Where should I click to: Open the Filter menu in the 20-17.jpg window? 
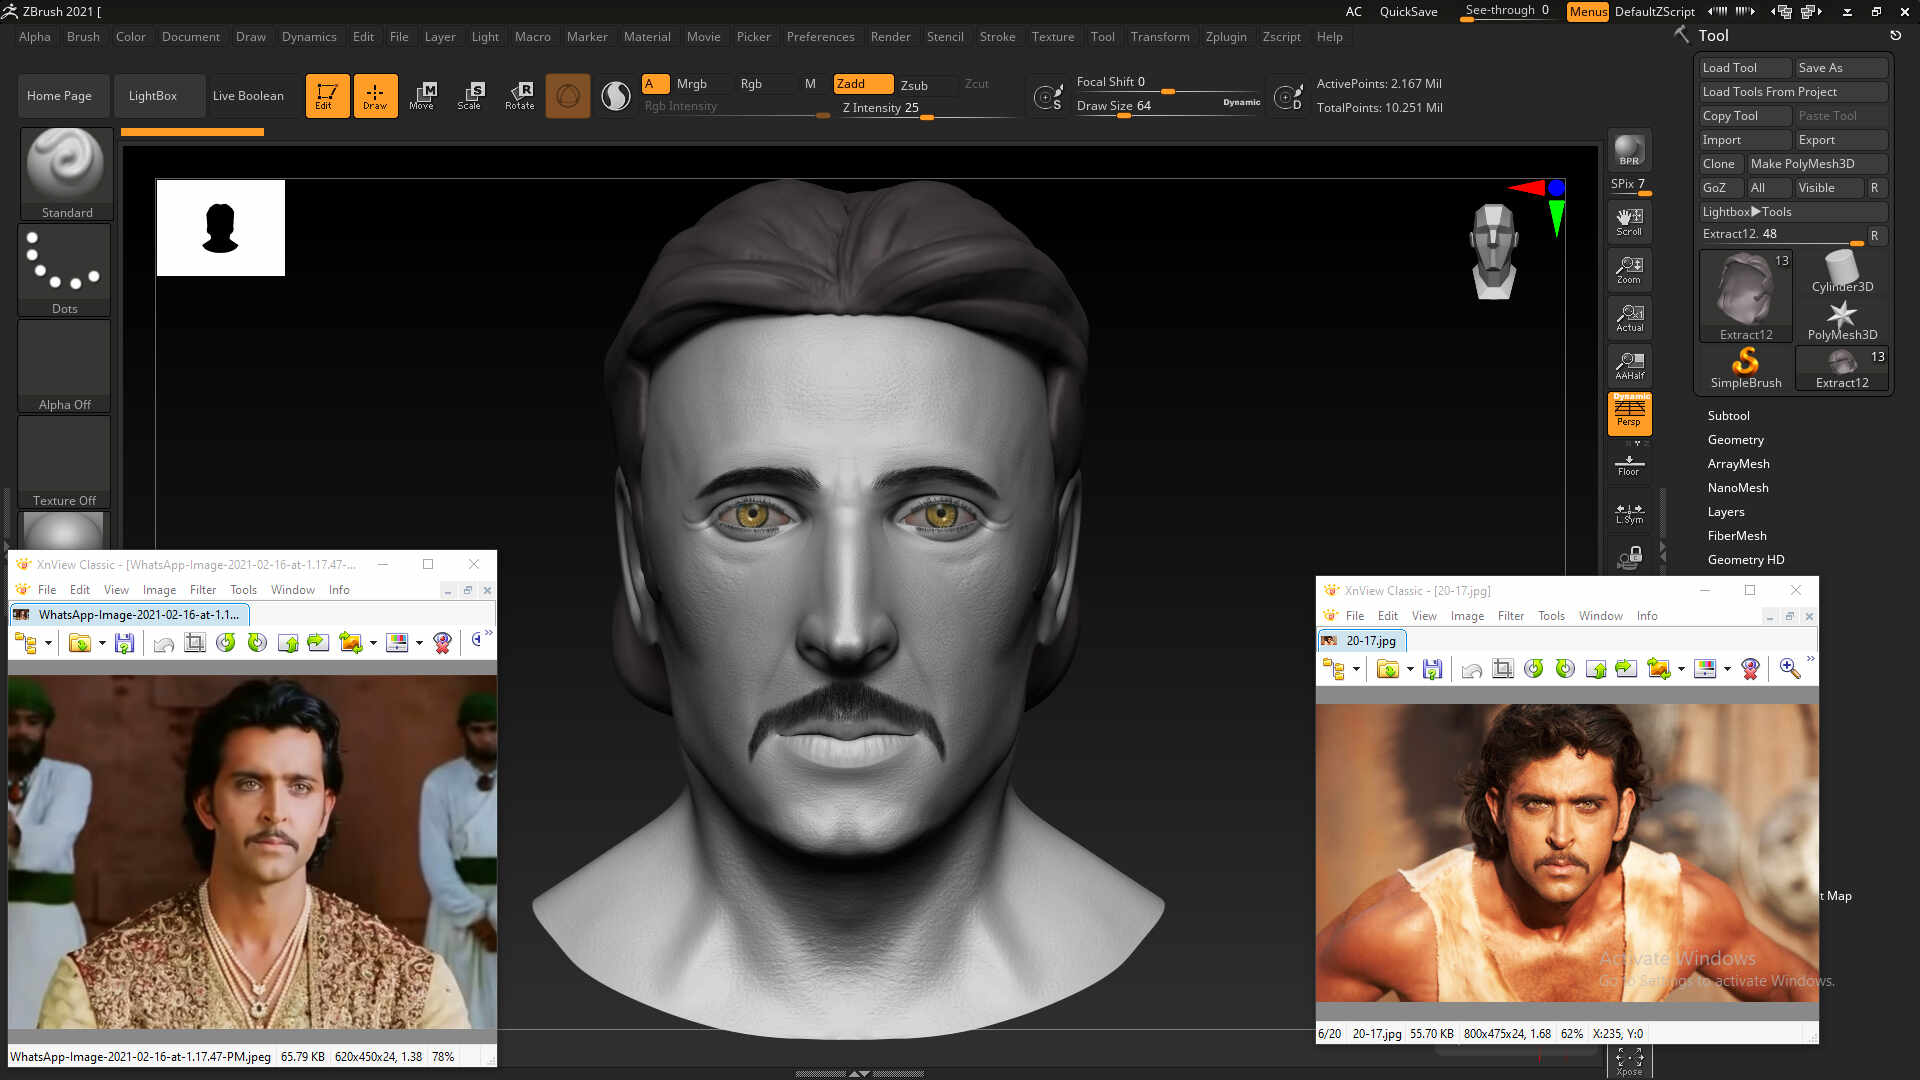pos(1510,616)
